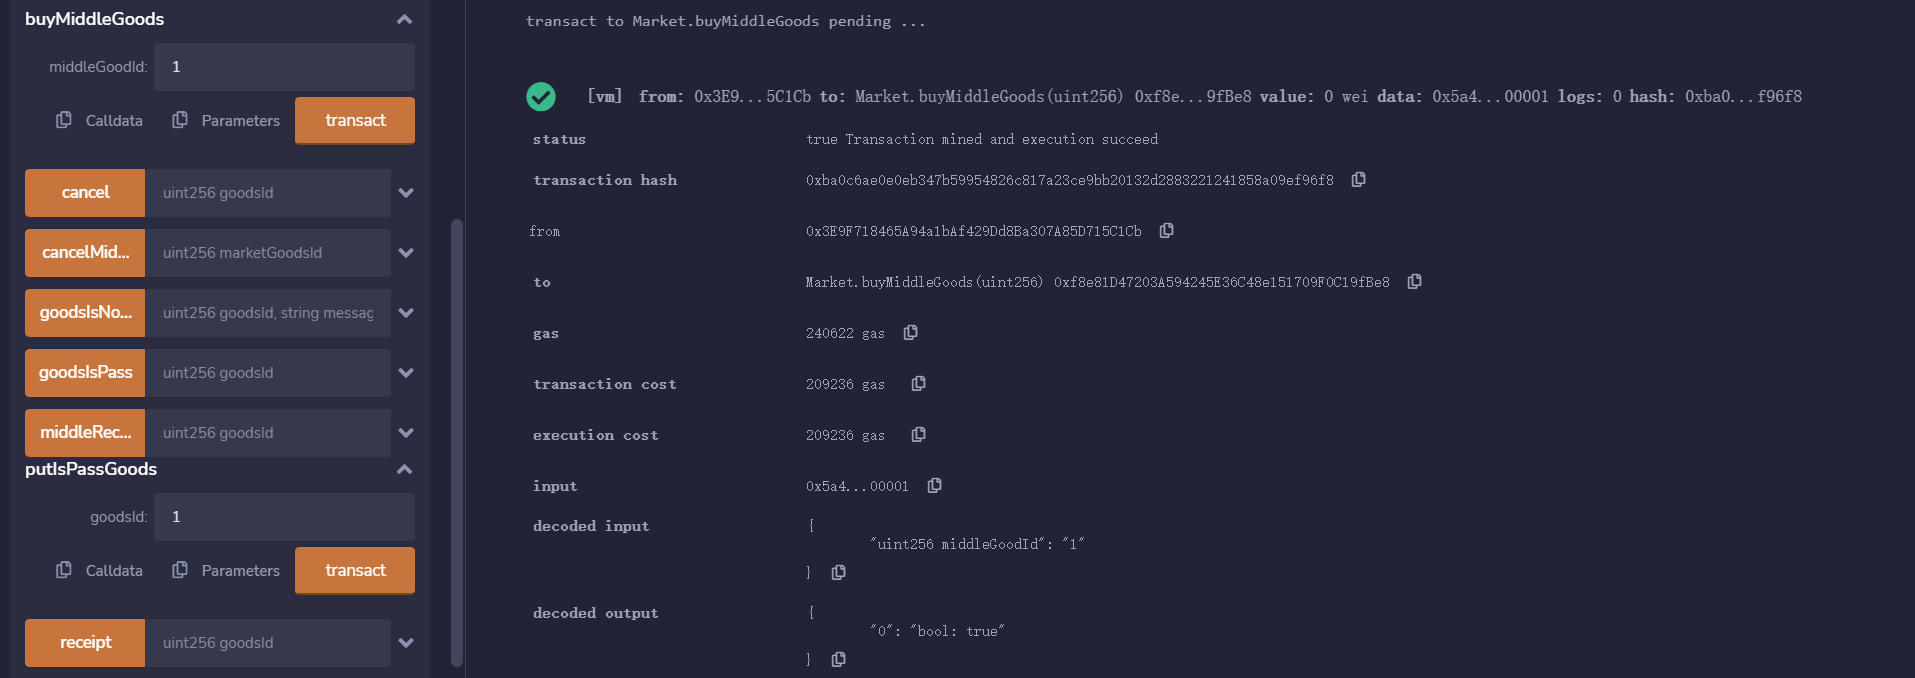Copy the from address
Screen dimensions: 1915x678
tap(1166, 230)
